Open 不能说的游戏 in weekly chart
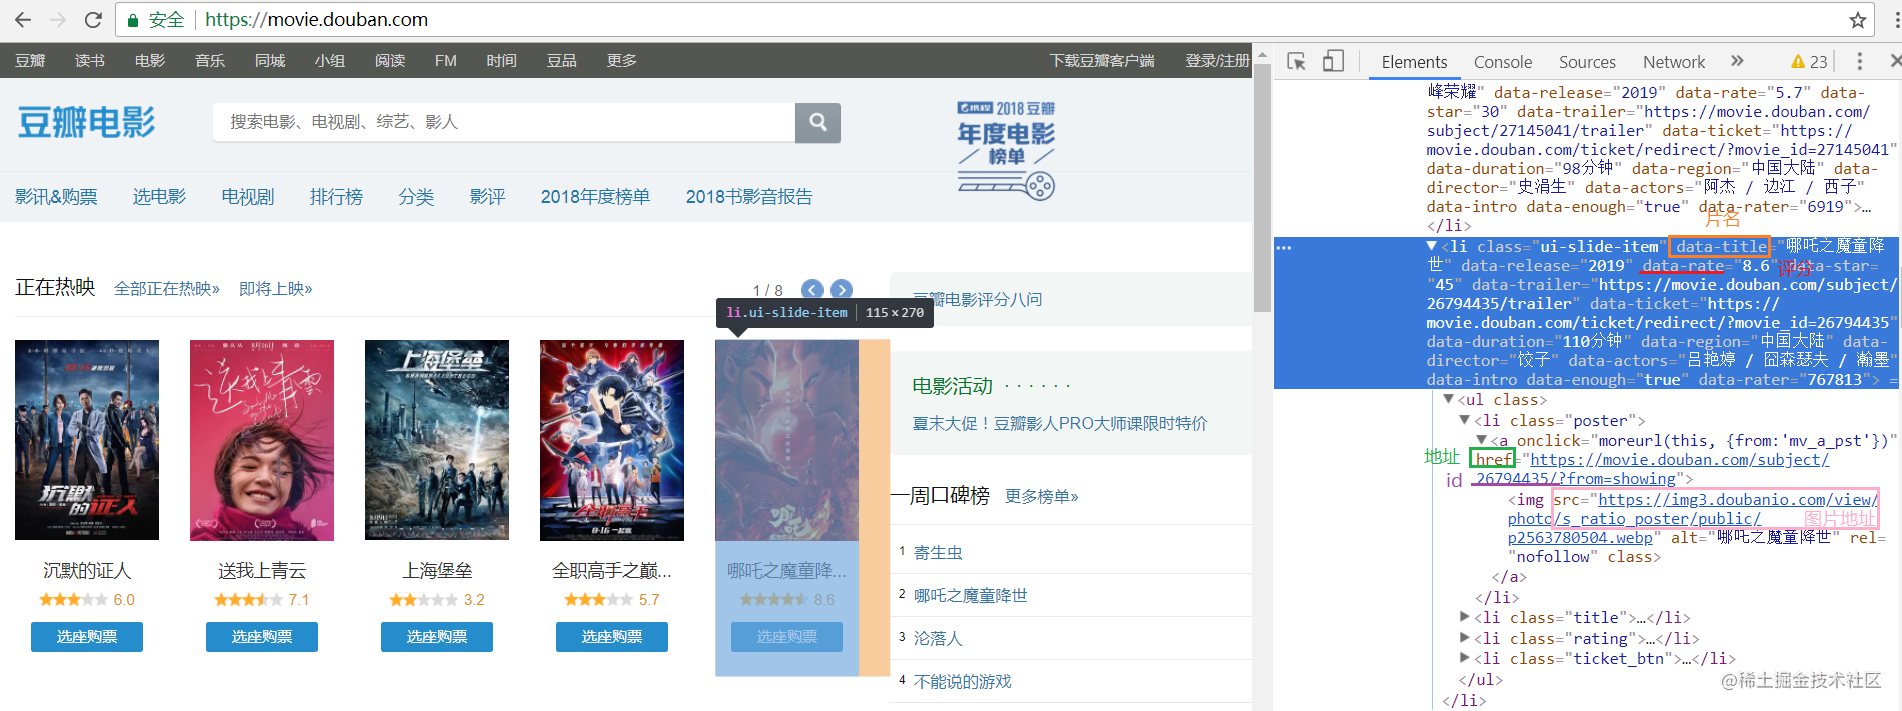This screenshot has width=1902, height=711. (963, 681)
